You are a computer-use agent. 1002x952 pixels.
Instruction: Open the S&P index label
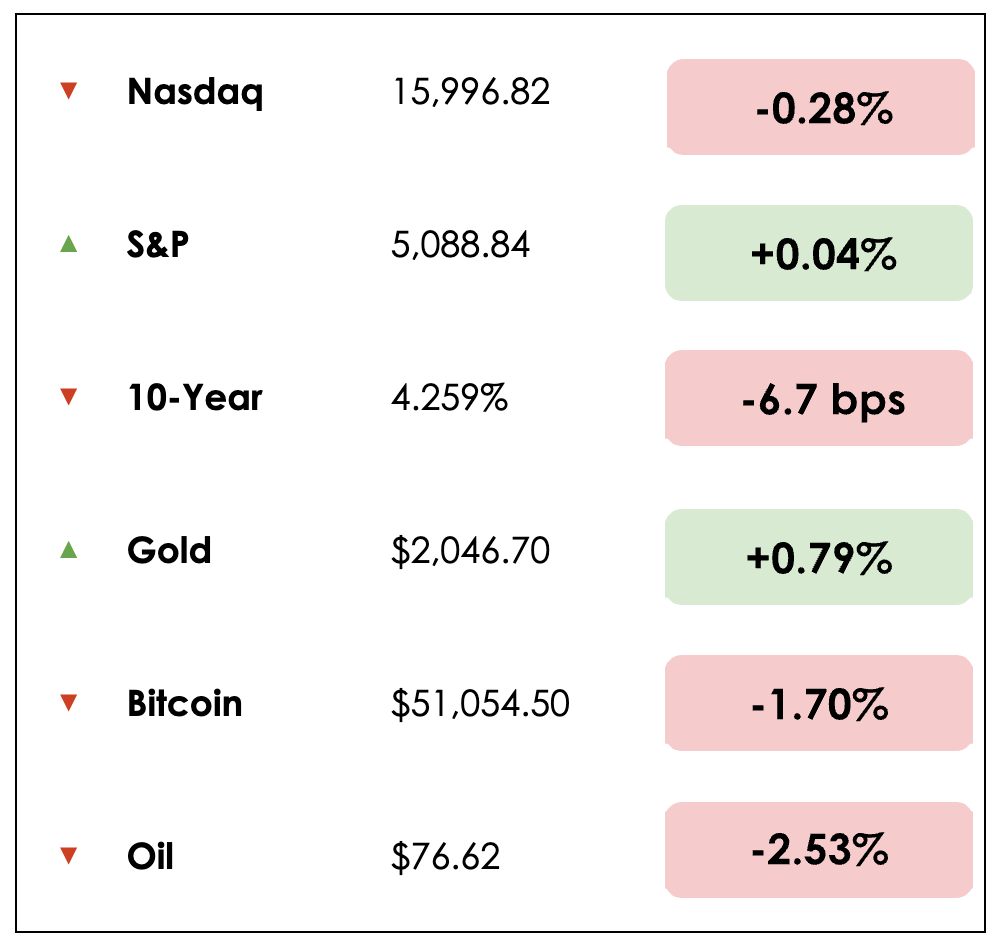point(158,245)
